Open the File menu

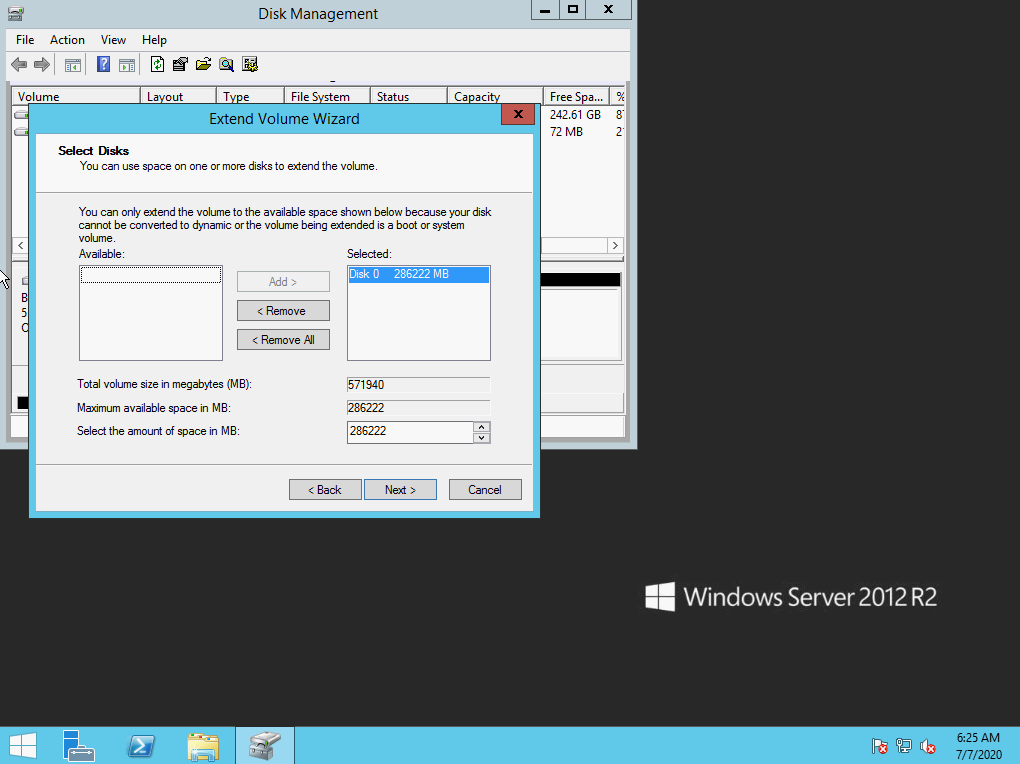25,40
